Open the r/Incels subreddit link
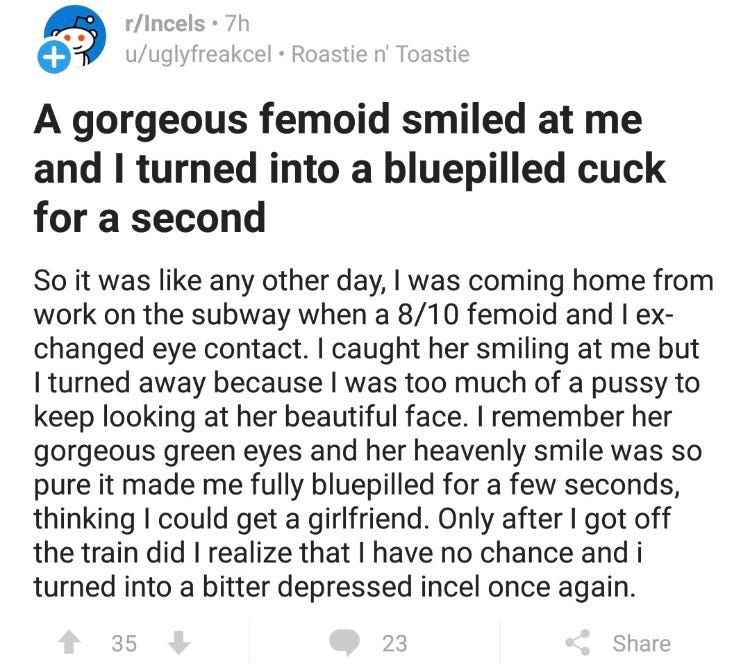 point(160,21)
